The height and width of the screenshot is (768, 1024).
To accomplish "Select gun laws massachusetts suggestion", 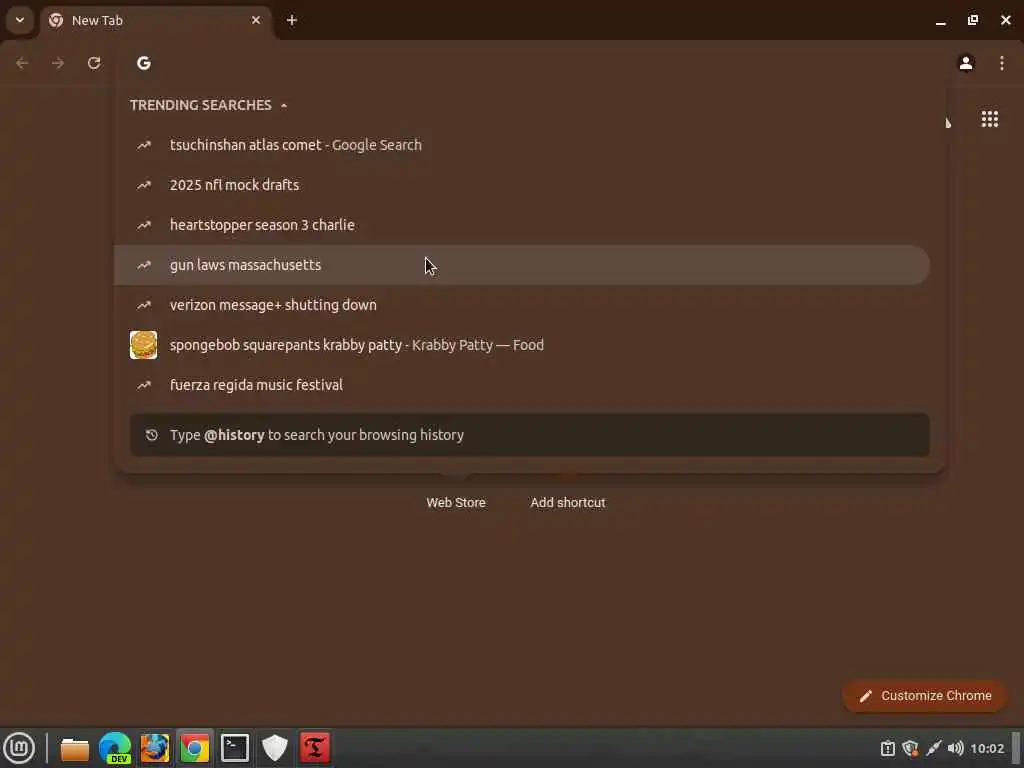I will point(522,265).
